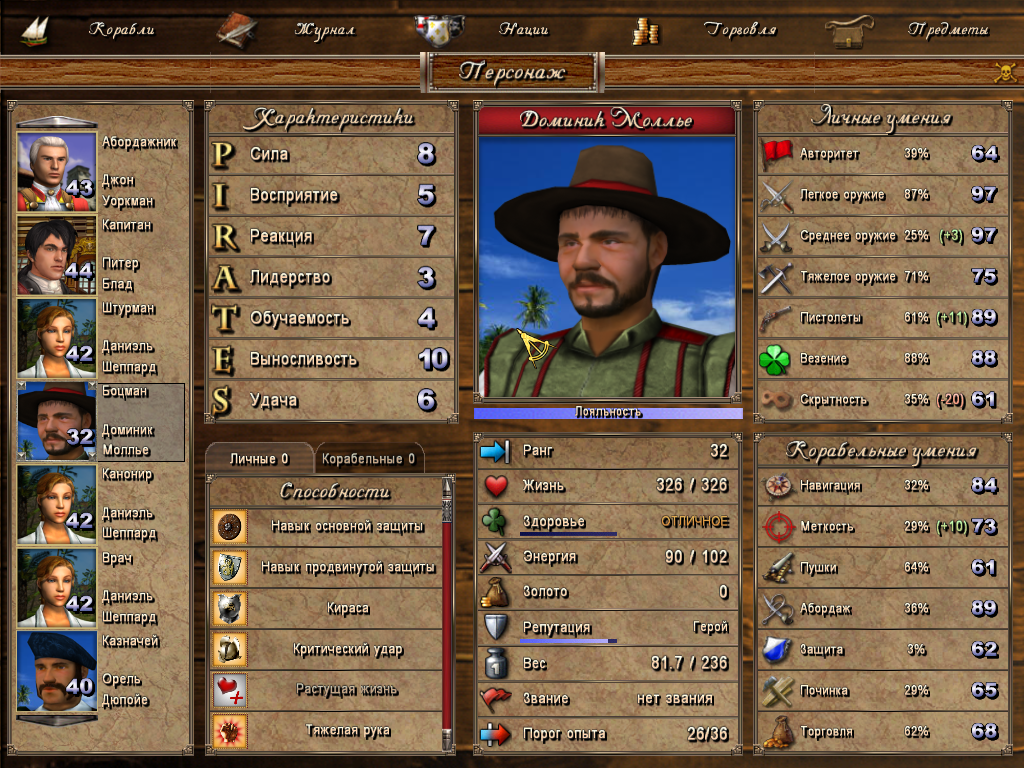
Task: Click the skull and crossbones exit icon
Action: (1005, 72)
